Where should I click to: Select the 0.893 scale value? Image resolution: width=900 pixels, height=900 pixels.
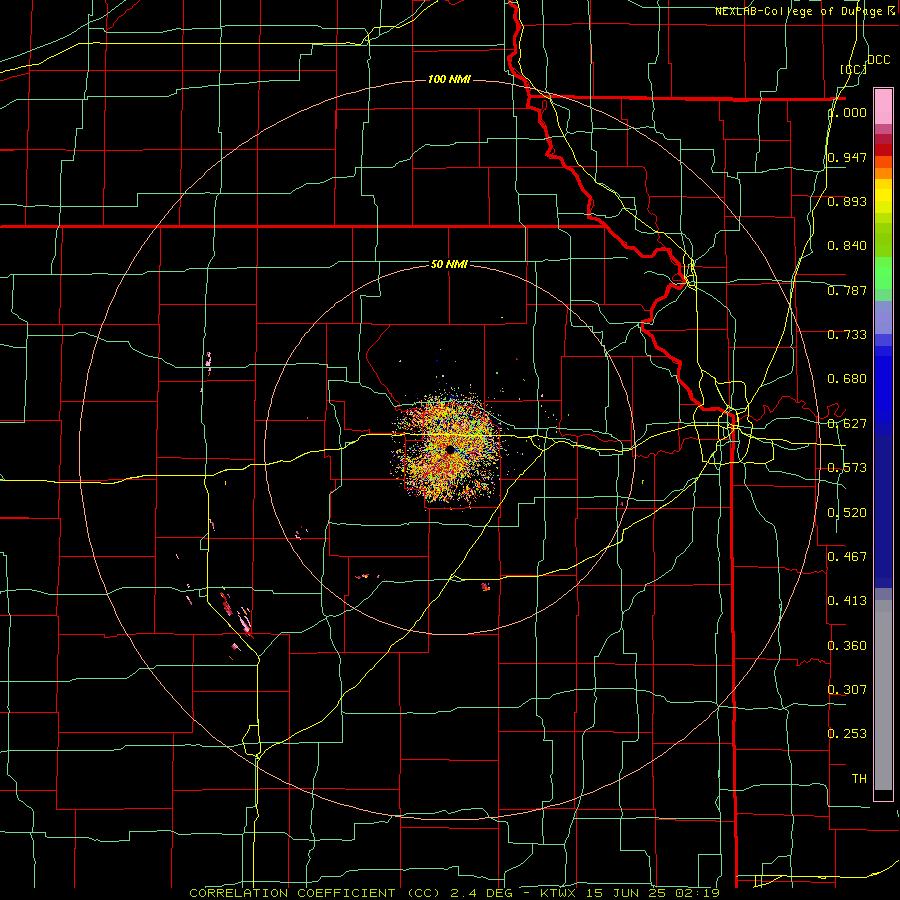tap(847, 201)
